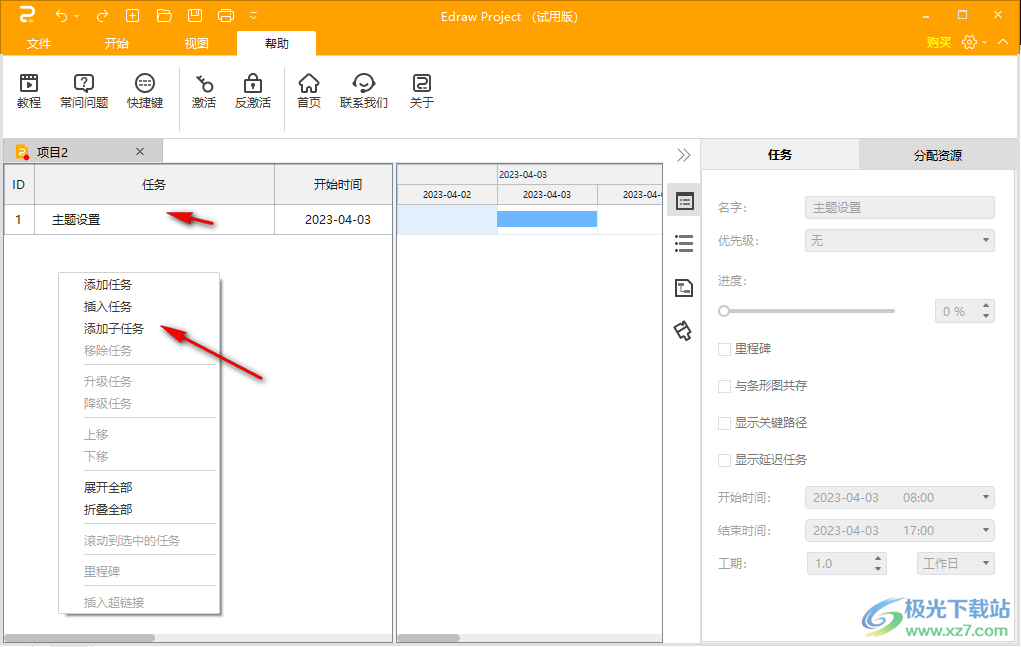Toggle the 里程碑 checkbox

point(724,350)
